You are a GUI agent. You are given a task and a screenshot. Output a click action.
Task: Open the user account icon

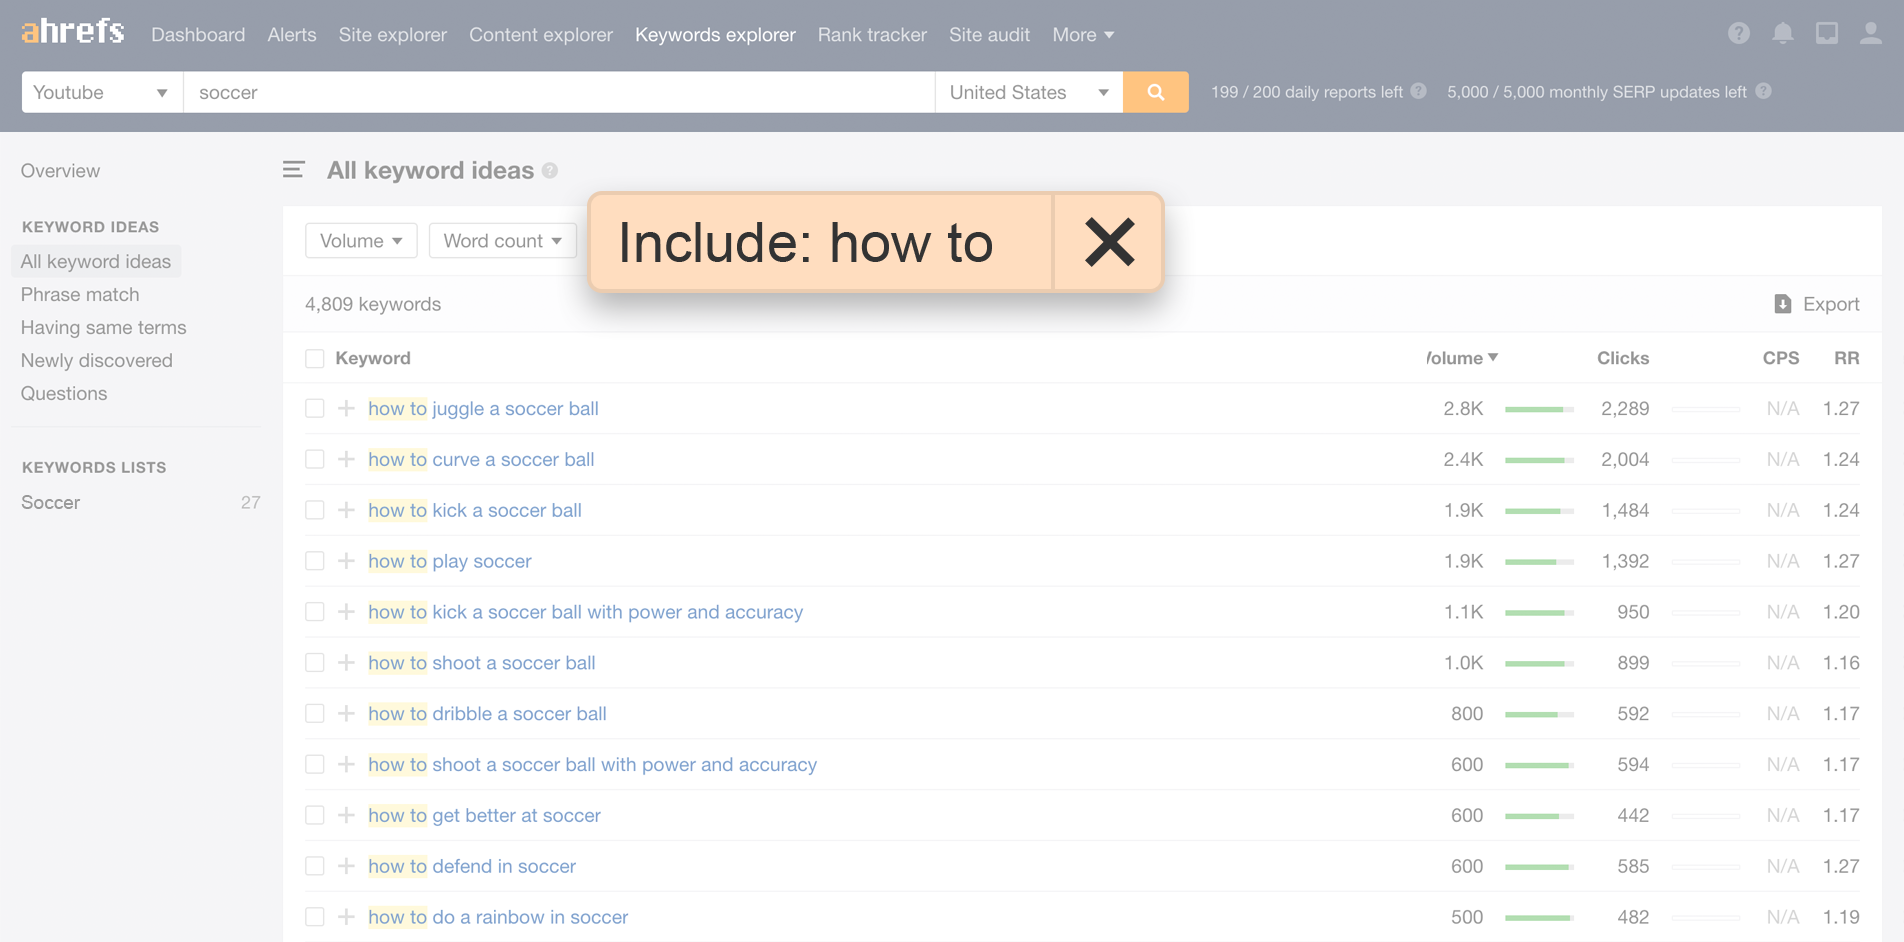pyautogui.click(x=1871, y=33)
